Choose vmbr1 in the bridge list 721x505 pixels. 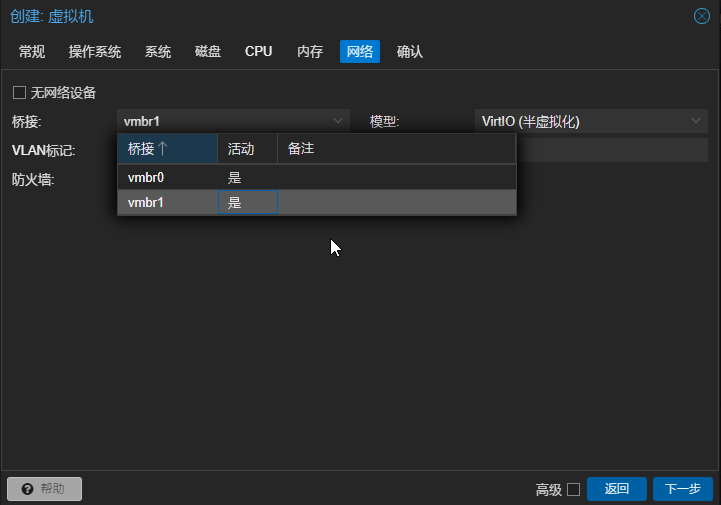click(x=146, y=202)
